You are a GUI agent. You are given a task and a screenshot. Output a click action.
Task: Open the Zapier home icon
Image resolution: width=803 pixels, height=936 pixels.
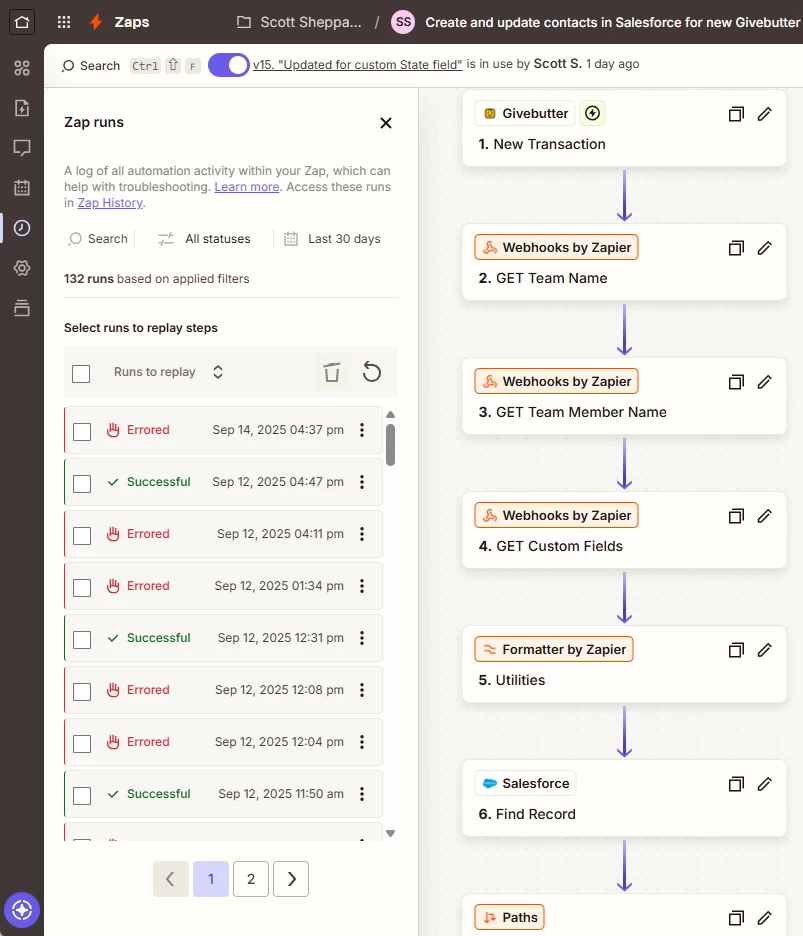22,23
